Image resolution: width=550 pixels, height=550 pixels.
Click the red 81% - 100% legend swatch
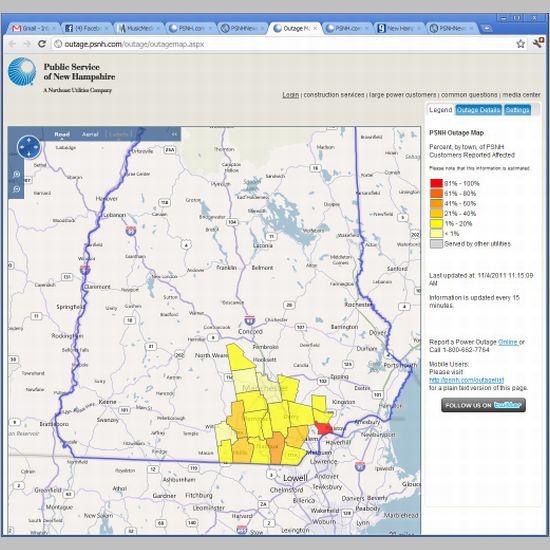point(436,183)
